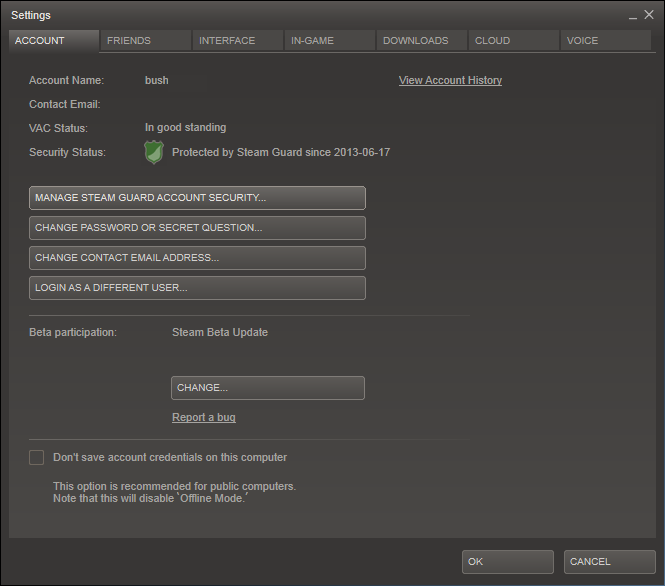
Task: Open the Report a bug link
Action: (204, 417)
